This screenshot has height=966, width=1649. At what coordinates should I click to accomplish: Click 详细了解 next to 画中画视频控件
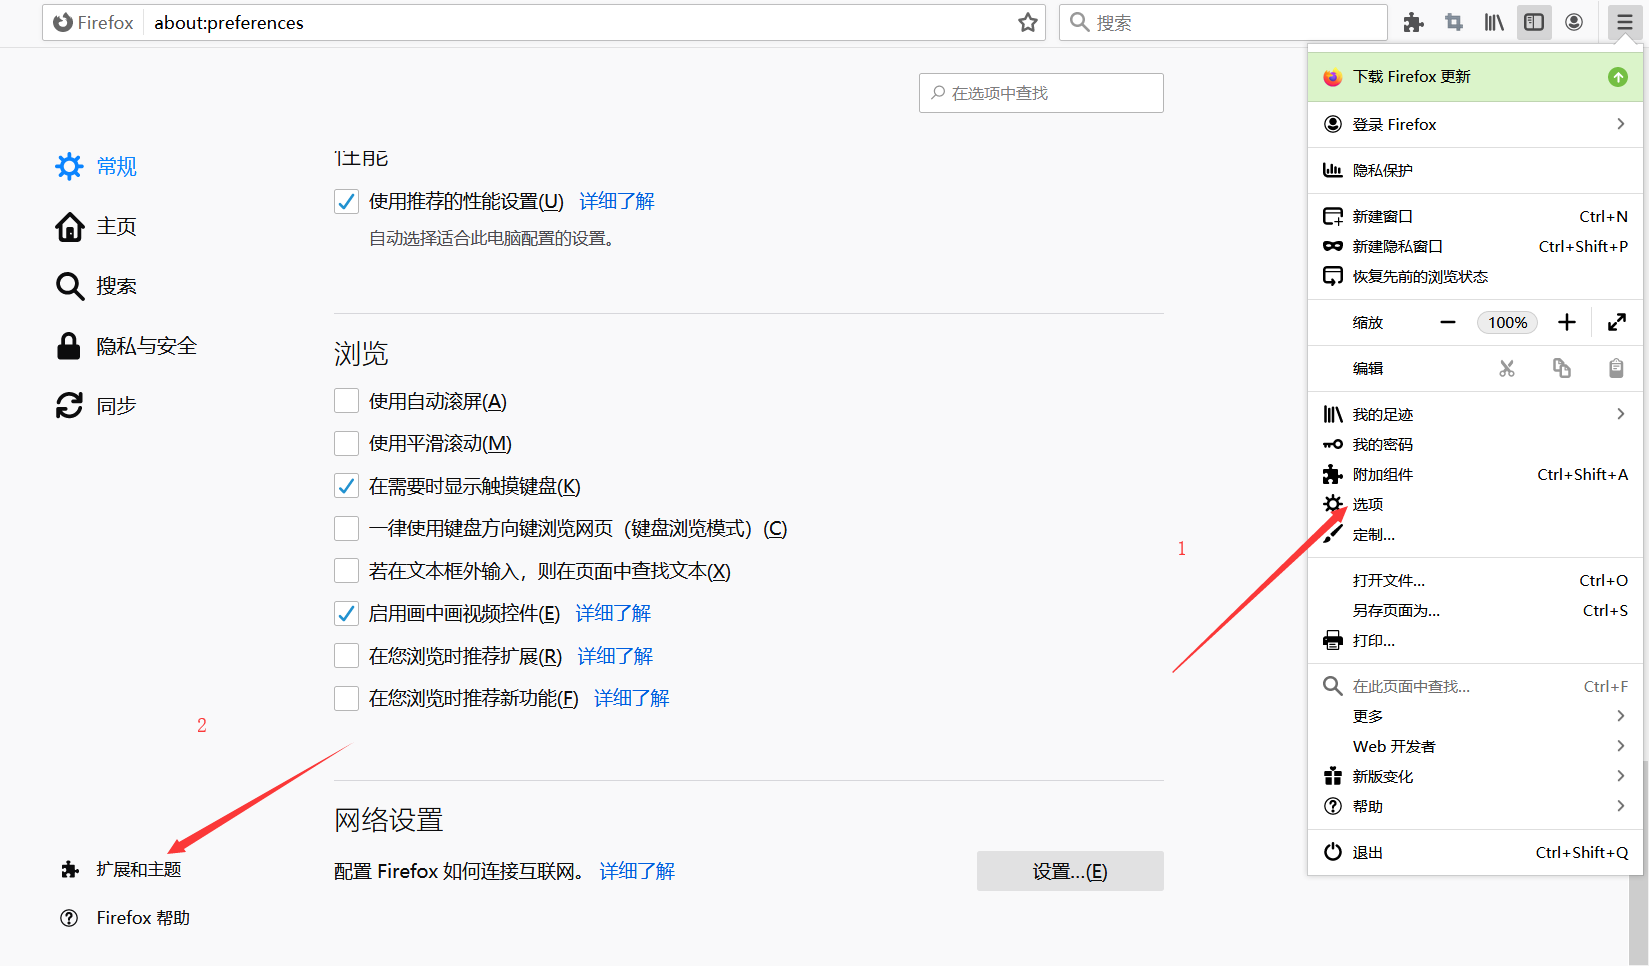[613, 613]
